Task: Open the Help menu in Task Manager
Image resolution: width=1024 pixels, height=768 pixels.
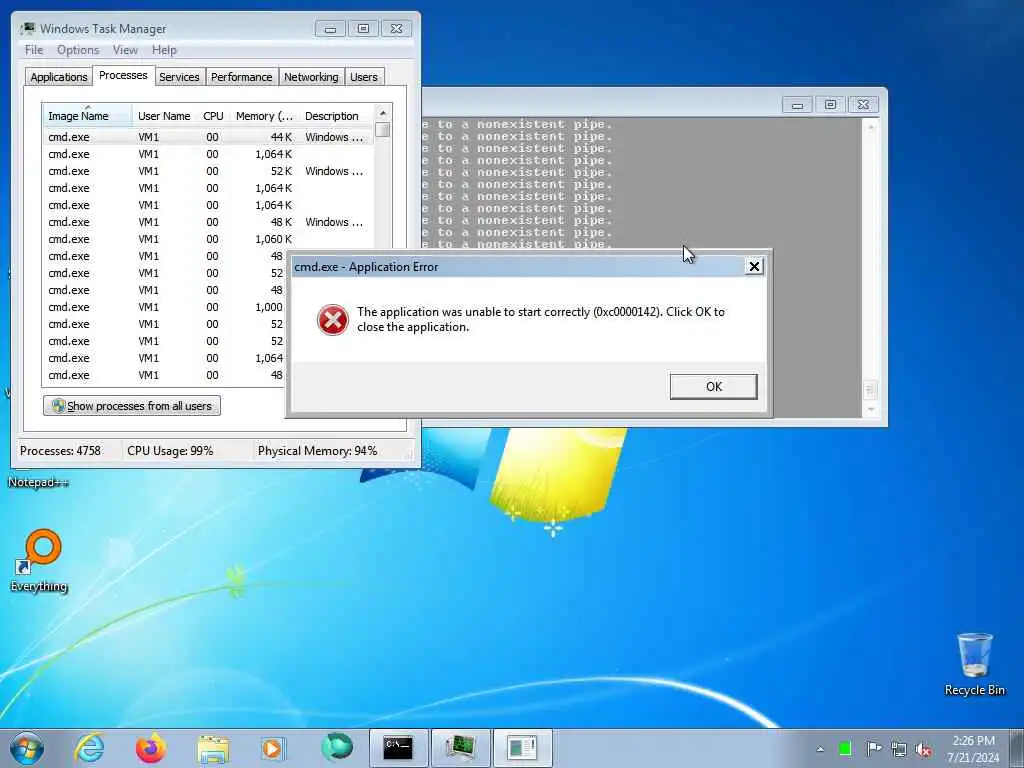Action: (164, 50)
